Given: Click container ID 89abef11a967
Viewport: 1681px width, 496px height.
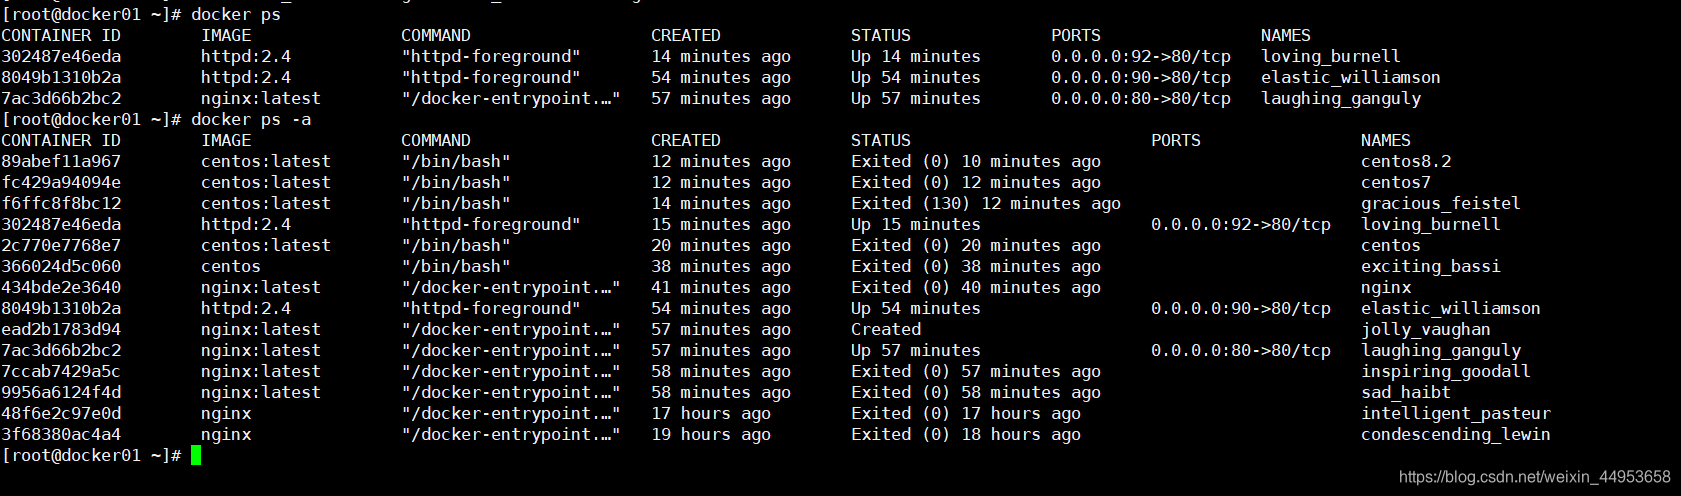Looking at the screenshot, I should point(61,161).
